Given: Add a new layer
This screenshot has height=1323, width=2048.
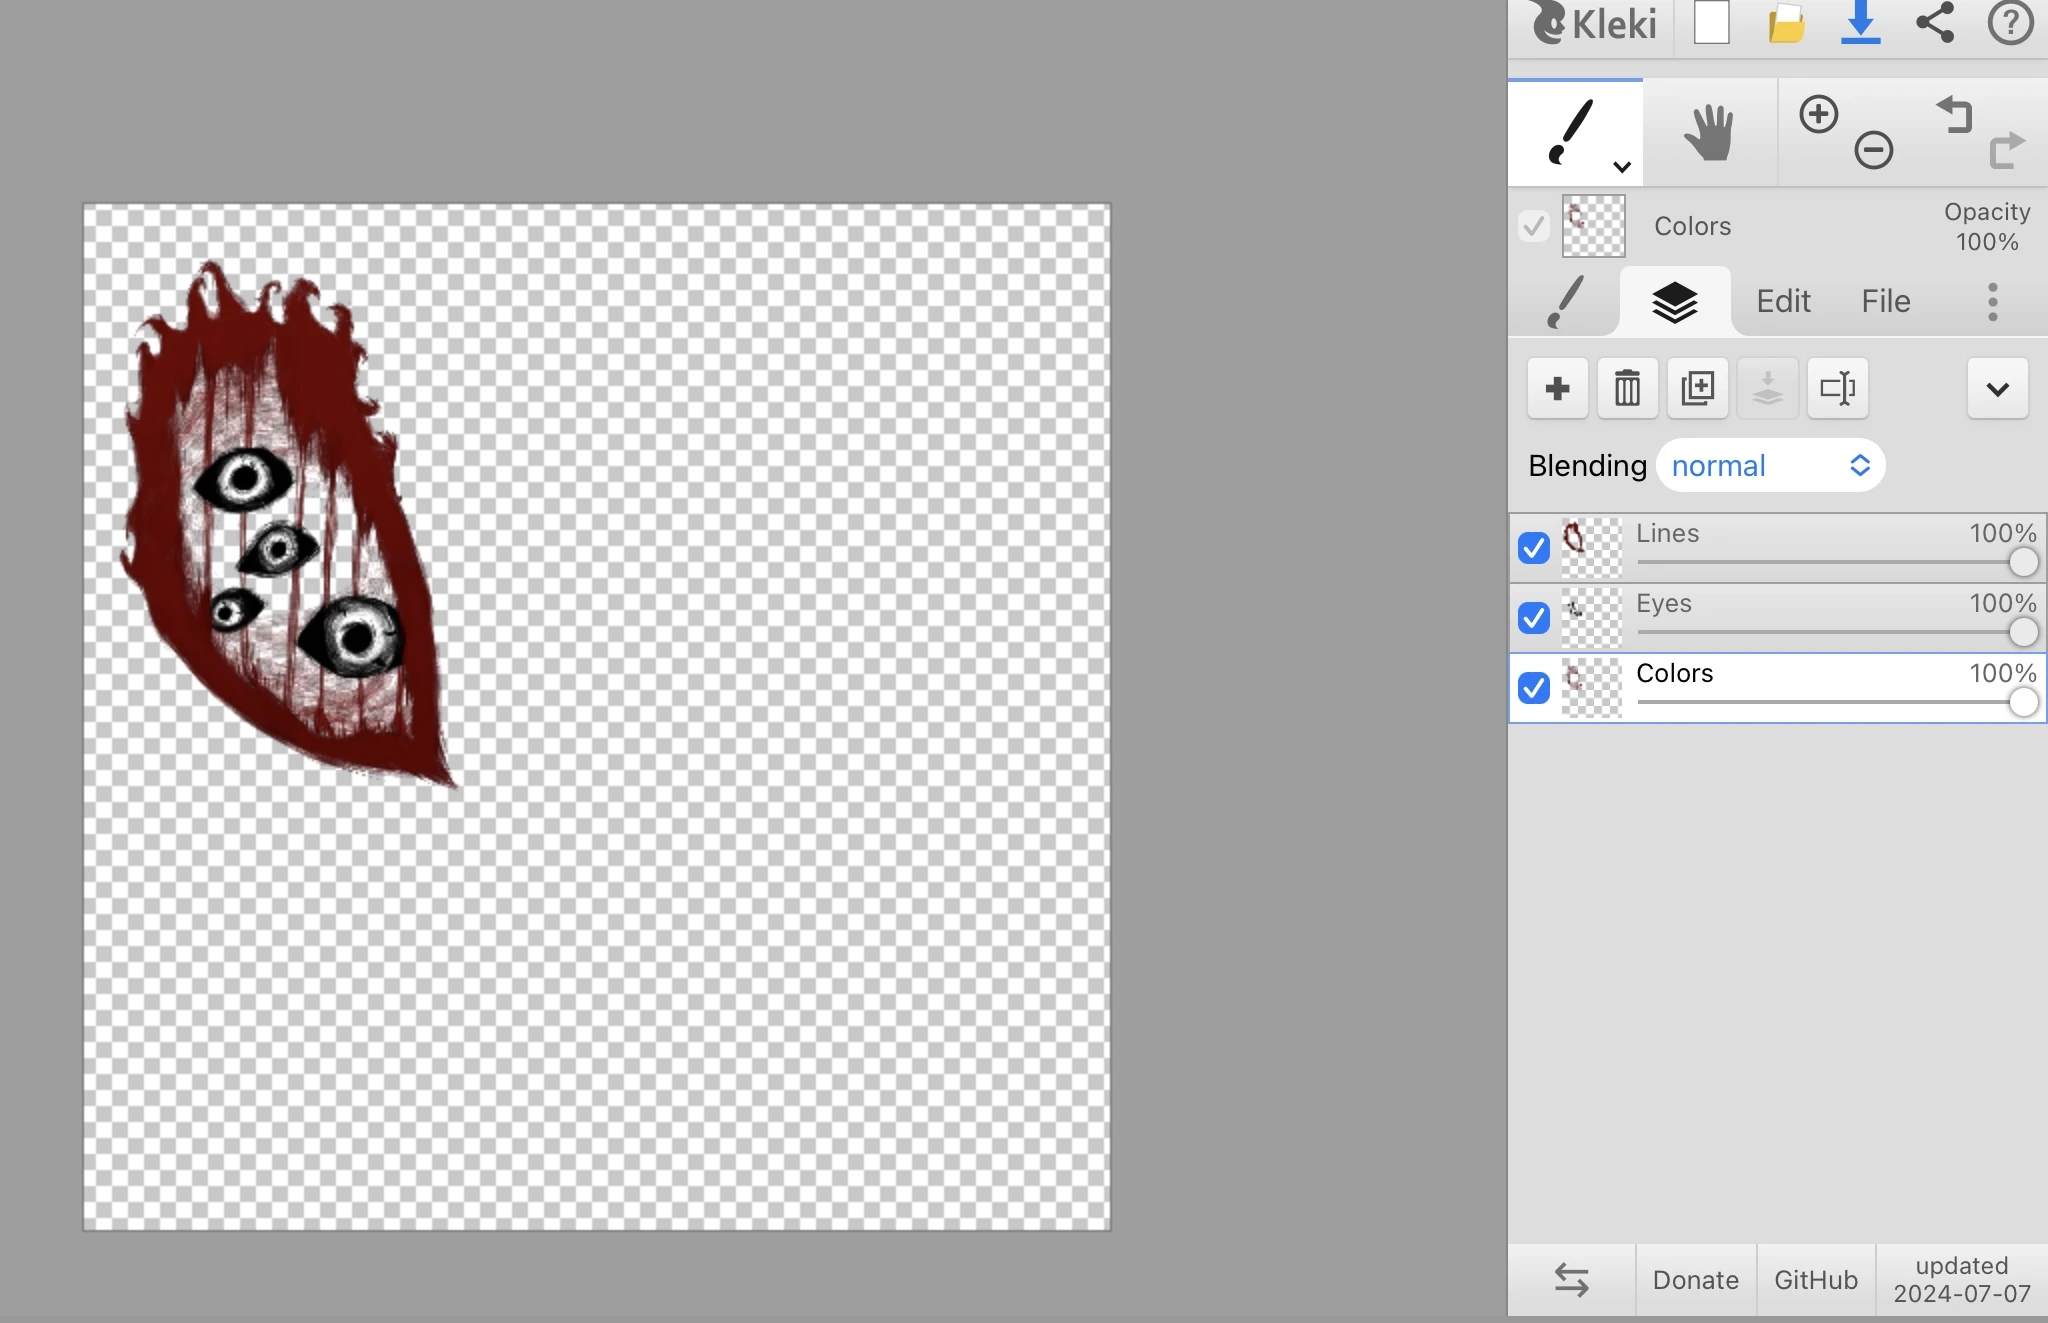Looking at the screenshot, I should point(1556,388).
